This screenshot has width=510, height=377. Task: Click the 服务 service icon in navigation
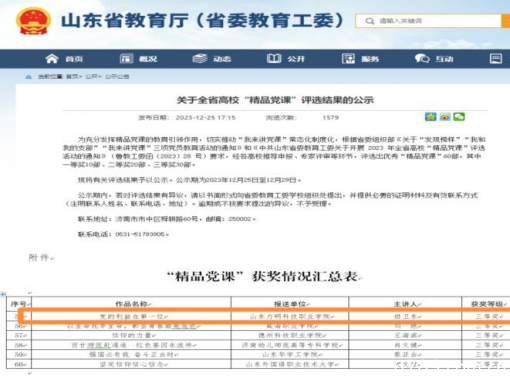click(348, 59)
